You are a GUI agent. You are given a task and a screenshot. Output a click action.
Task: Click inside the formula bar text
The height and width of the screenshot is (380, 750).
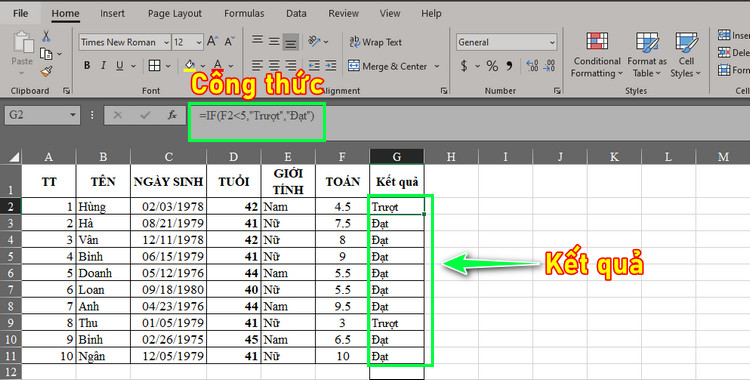(x=257, y=115)
